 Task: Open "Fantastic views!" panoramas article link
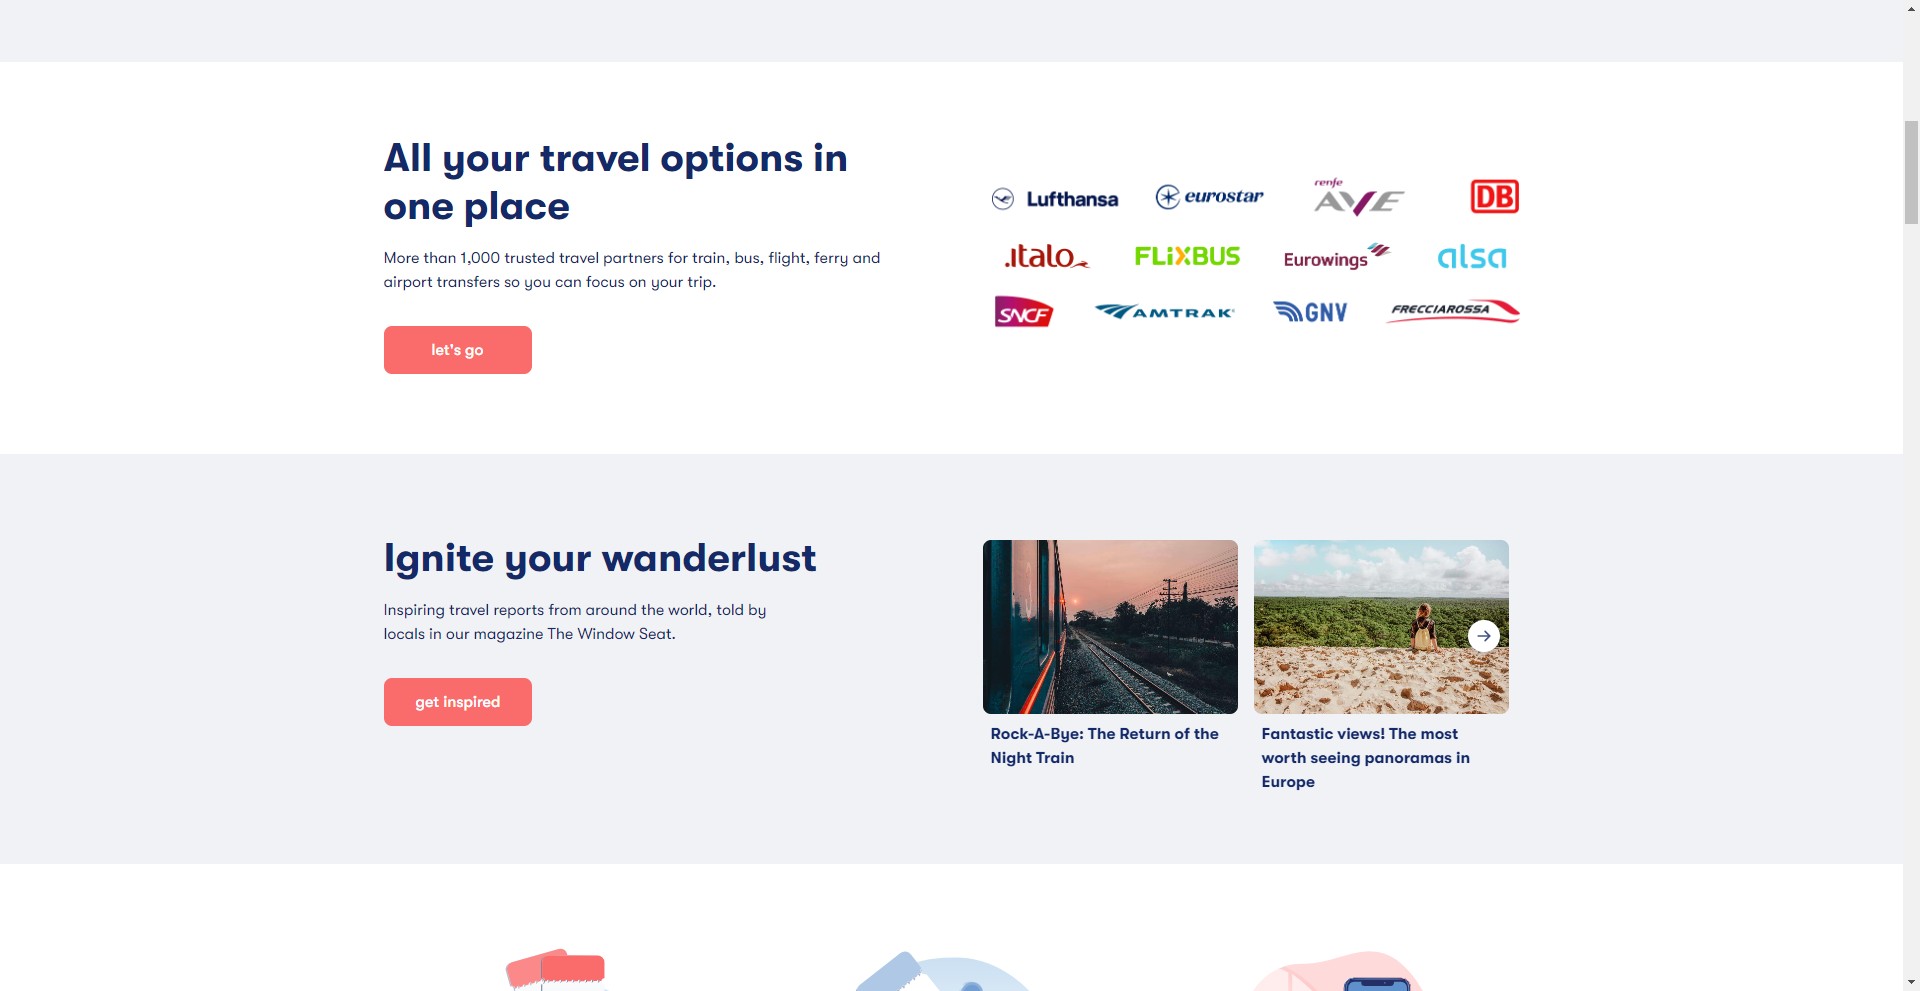(x=1365, y=758)
